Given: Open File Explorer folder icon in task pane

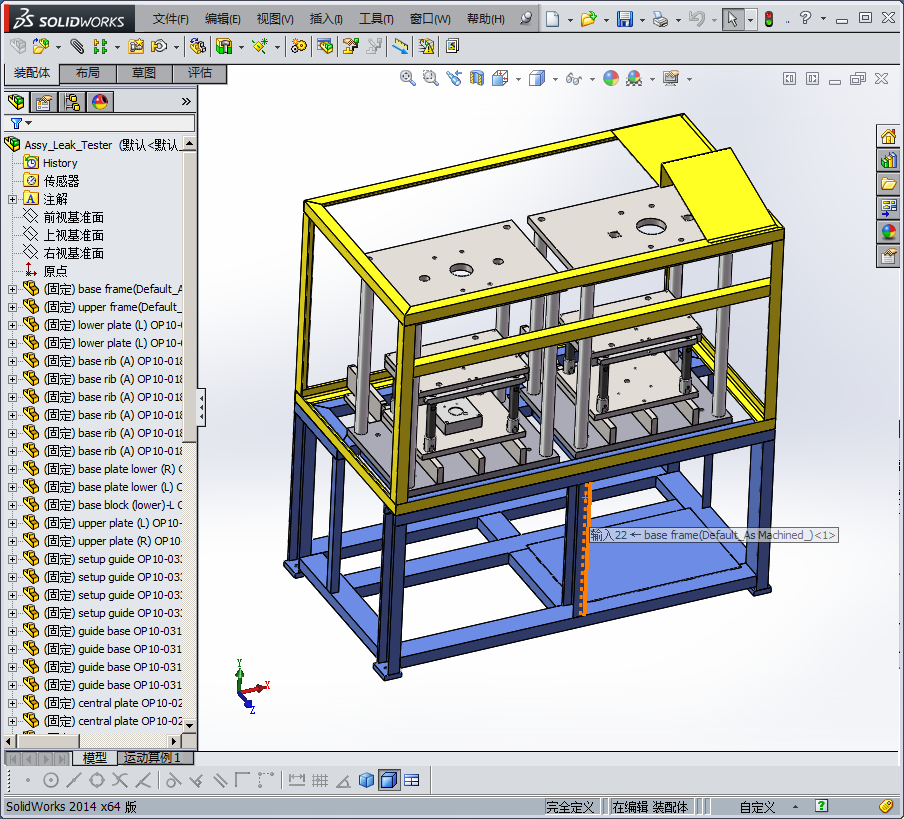Looking at the screenshot, I should [x=888, y=184].
